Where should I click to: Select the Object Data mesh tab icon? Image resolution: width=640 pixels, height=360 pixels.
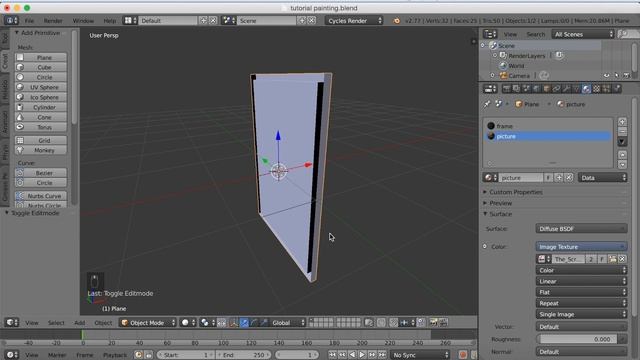coord(576,89)
